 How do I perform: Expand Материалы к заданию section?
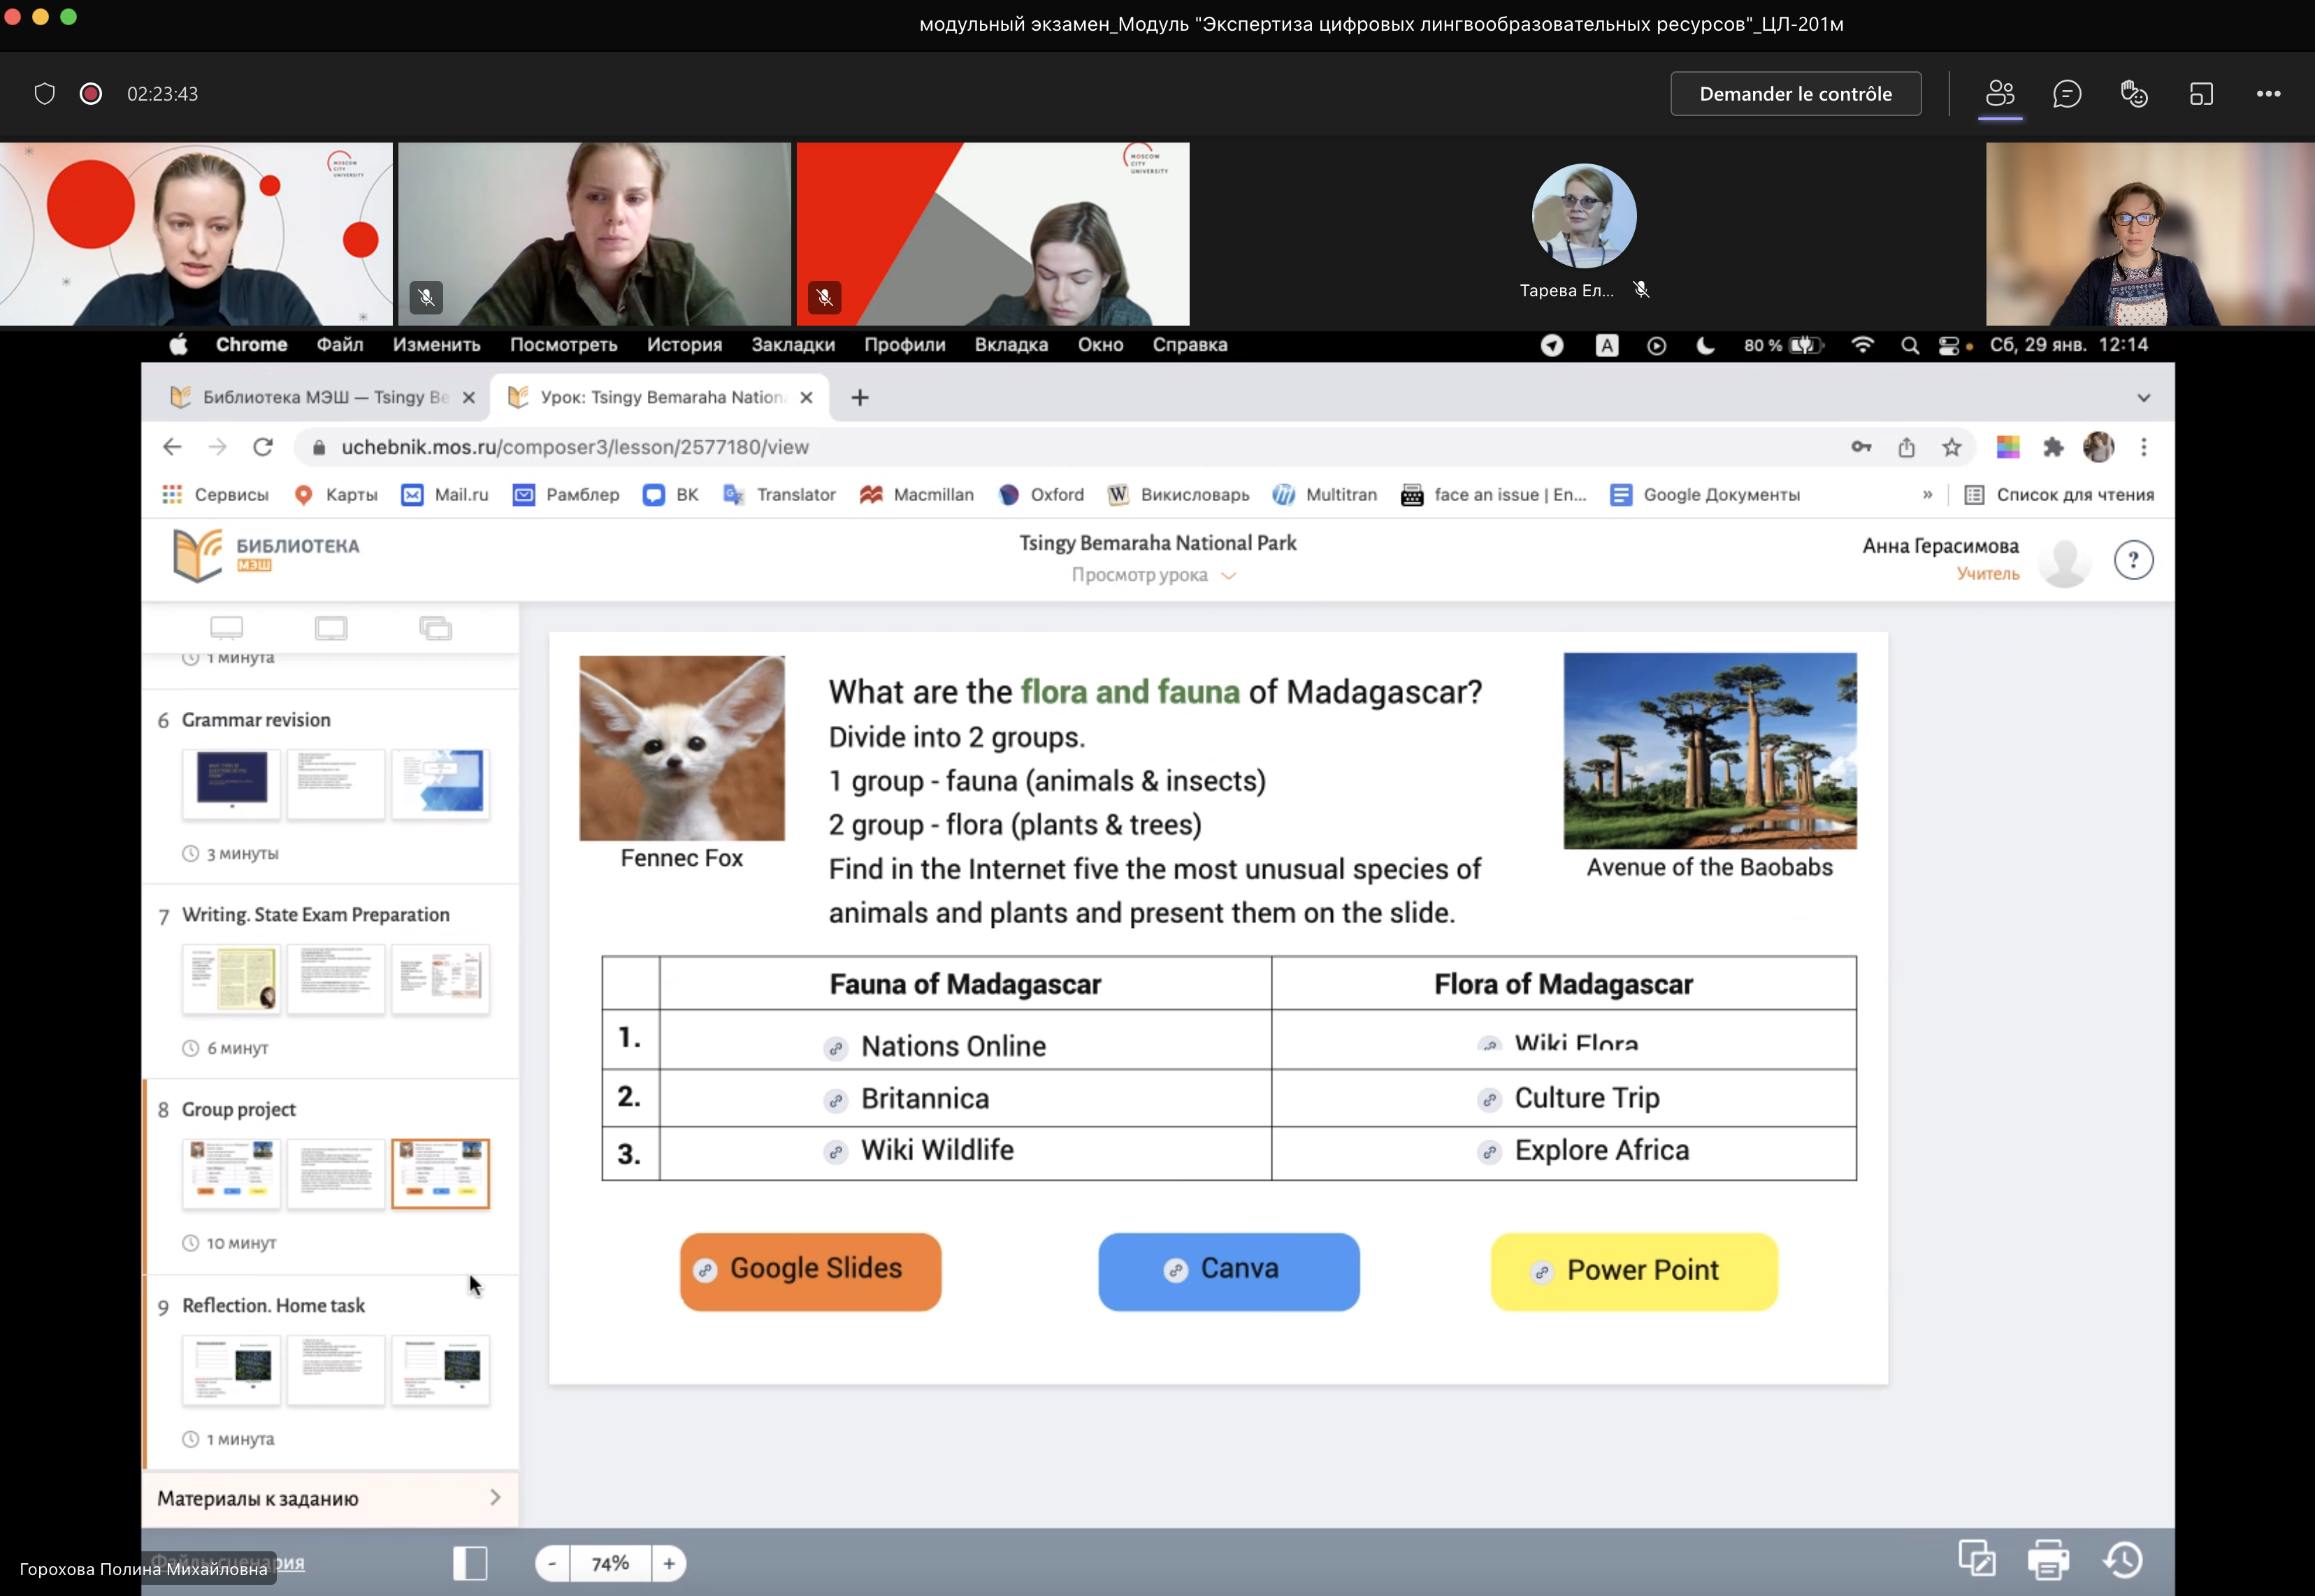tap(329, 1498)
